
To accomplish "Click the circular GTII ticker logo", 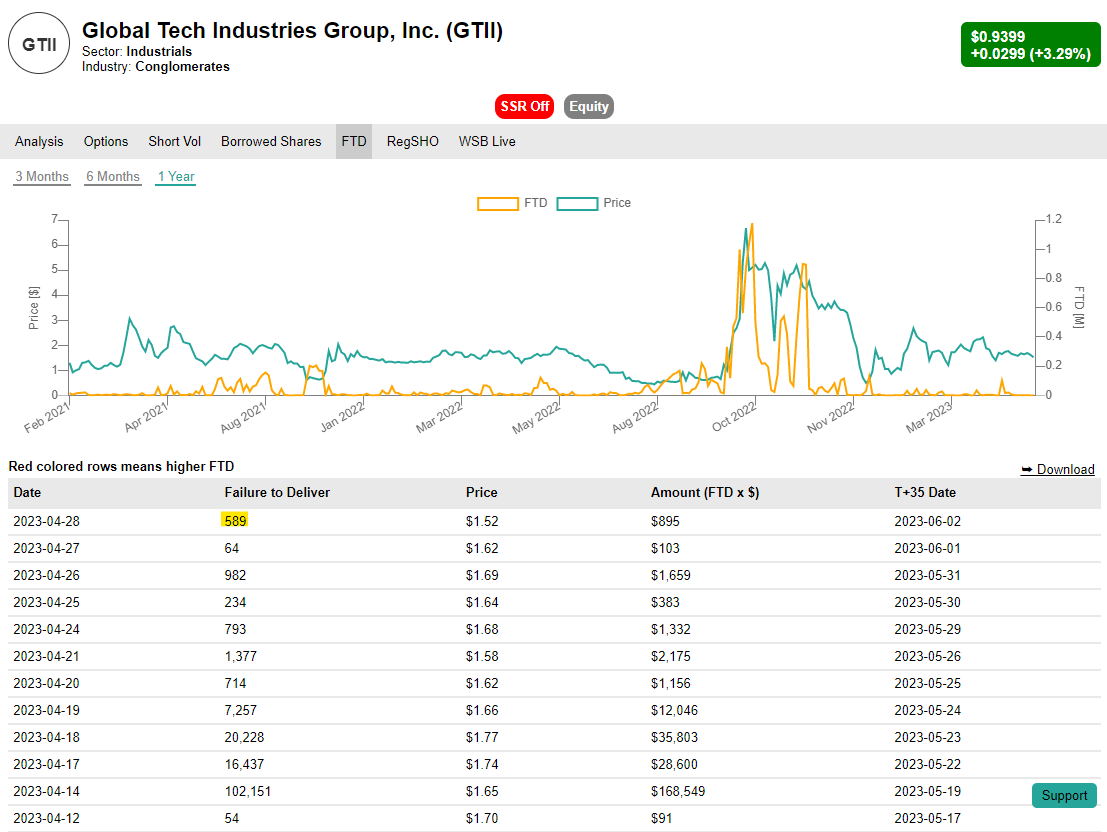I will [x=39, y=43].
